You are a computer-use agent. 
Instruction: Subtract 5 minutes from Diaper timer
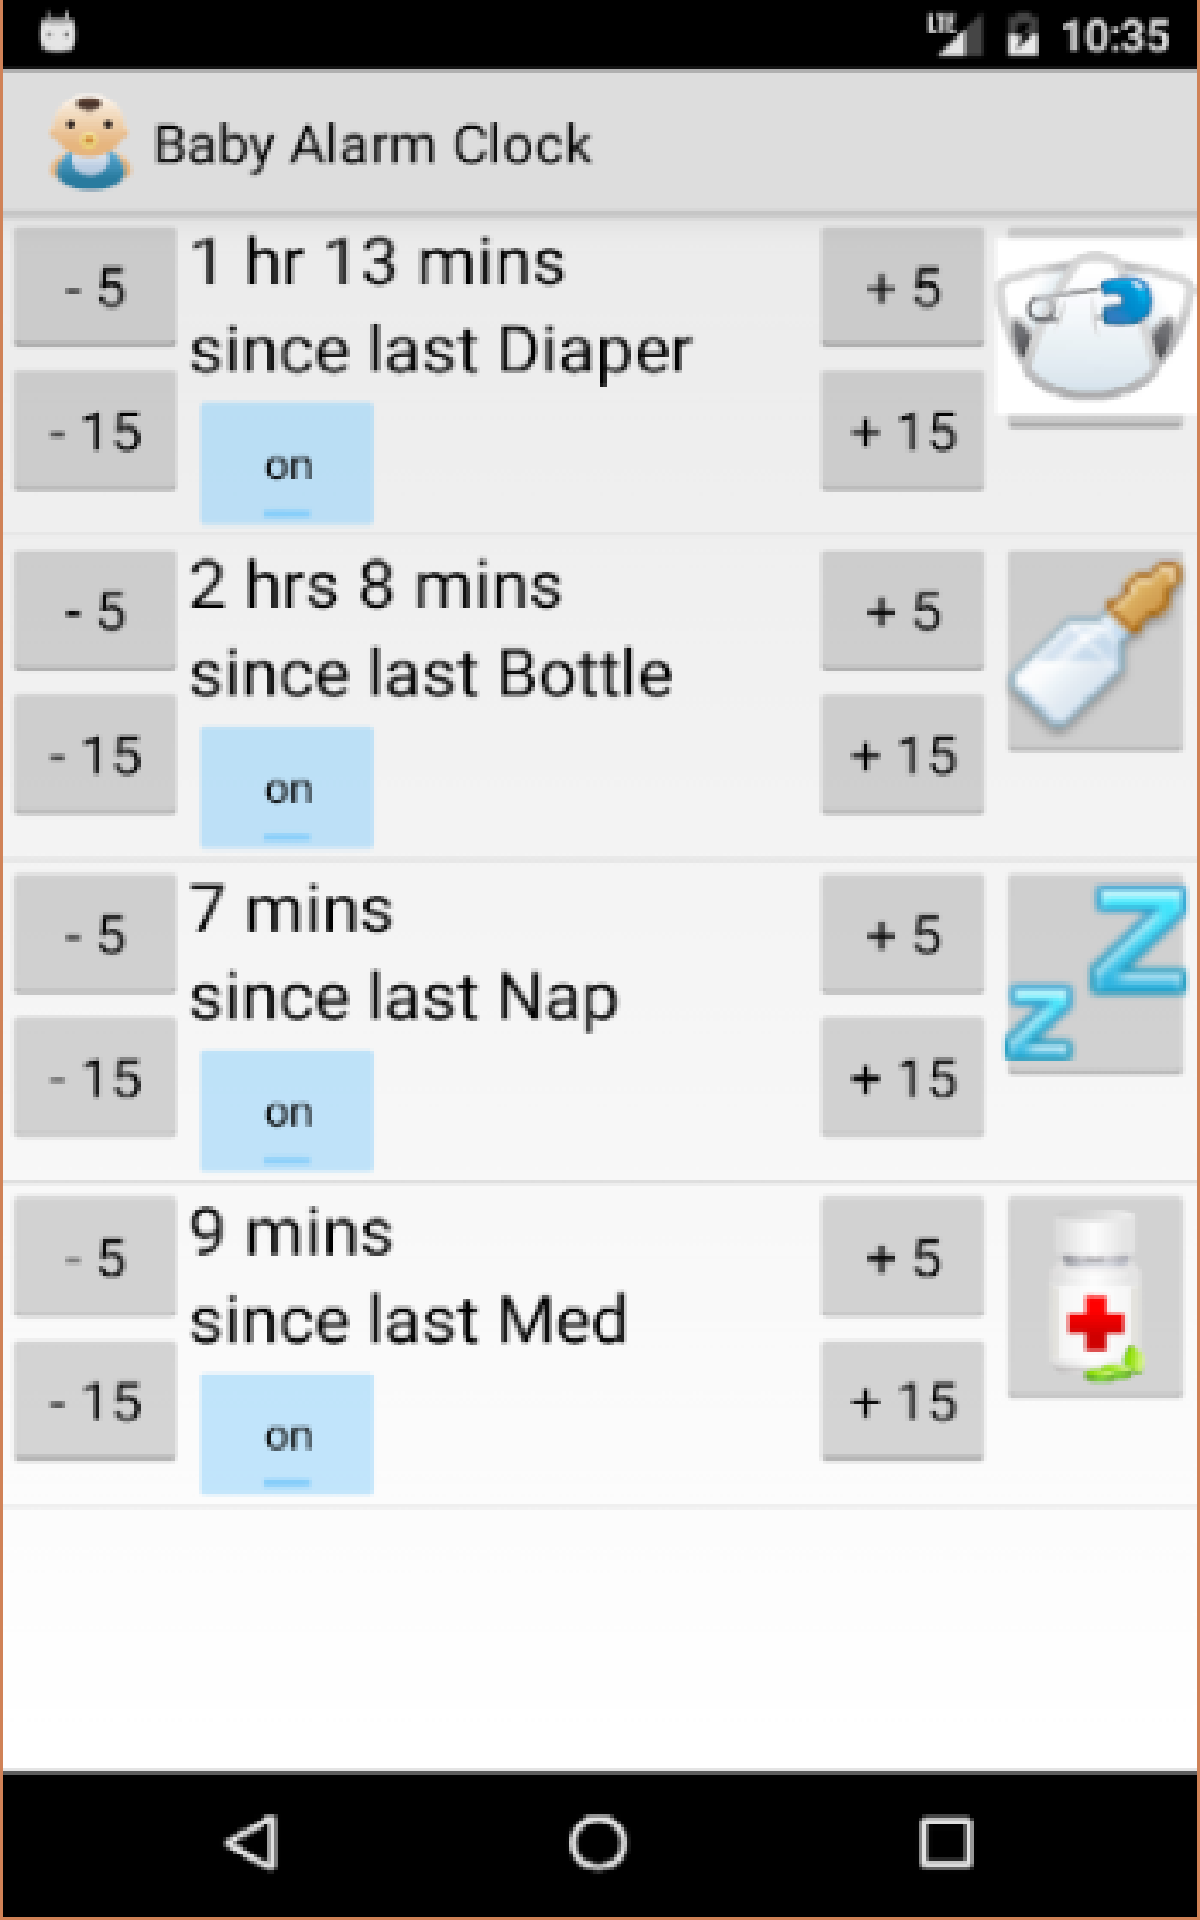[x=95, y=287]
